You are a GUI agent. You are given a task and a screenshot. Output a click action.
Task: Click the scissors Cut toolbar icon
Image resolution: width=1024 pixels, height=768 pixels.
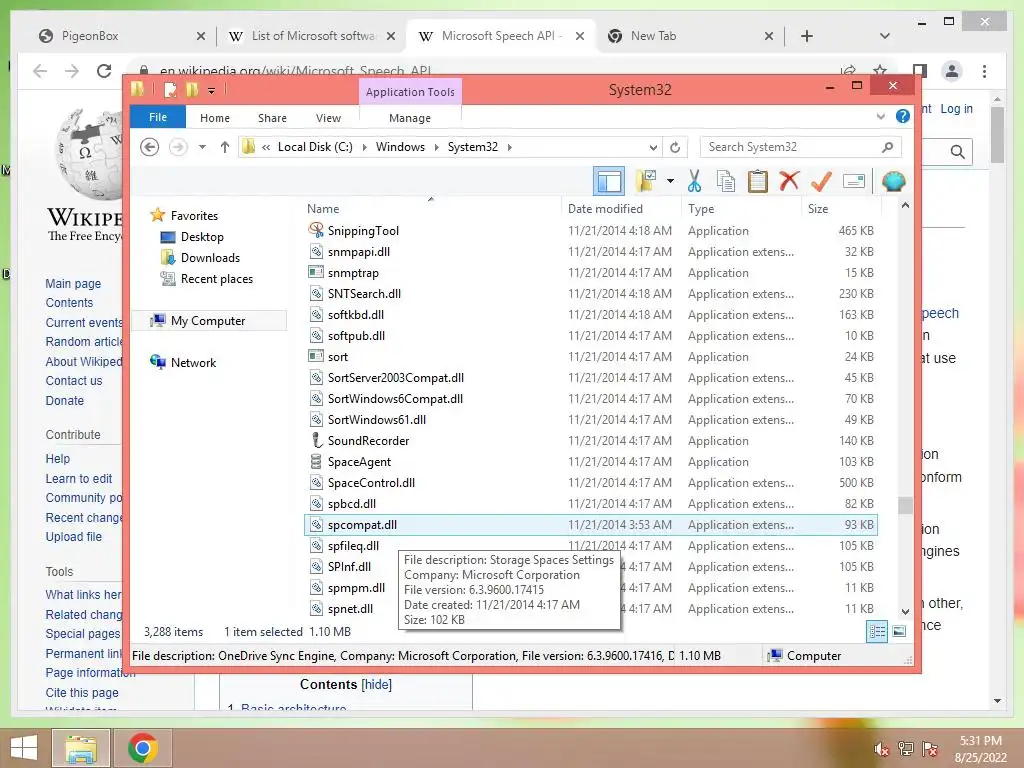pos(694,181)
